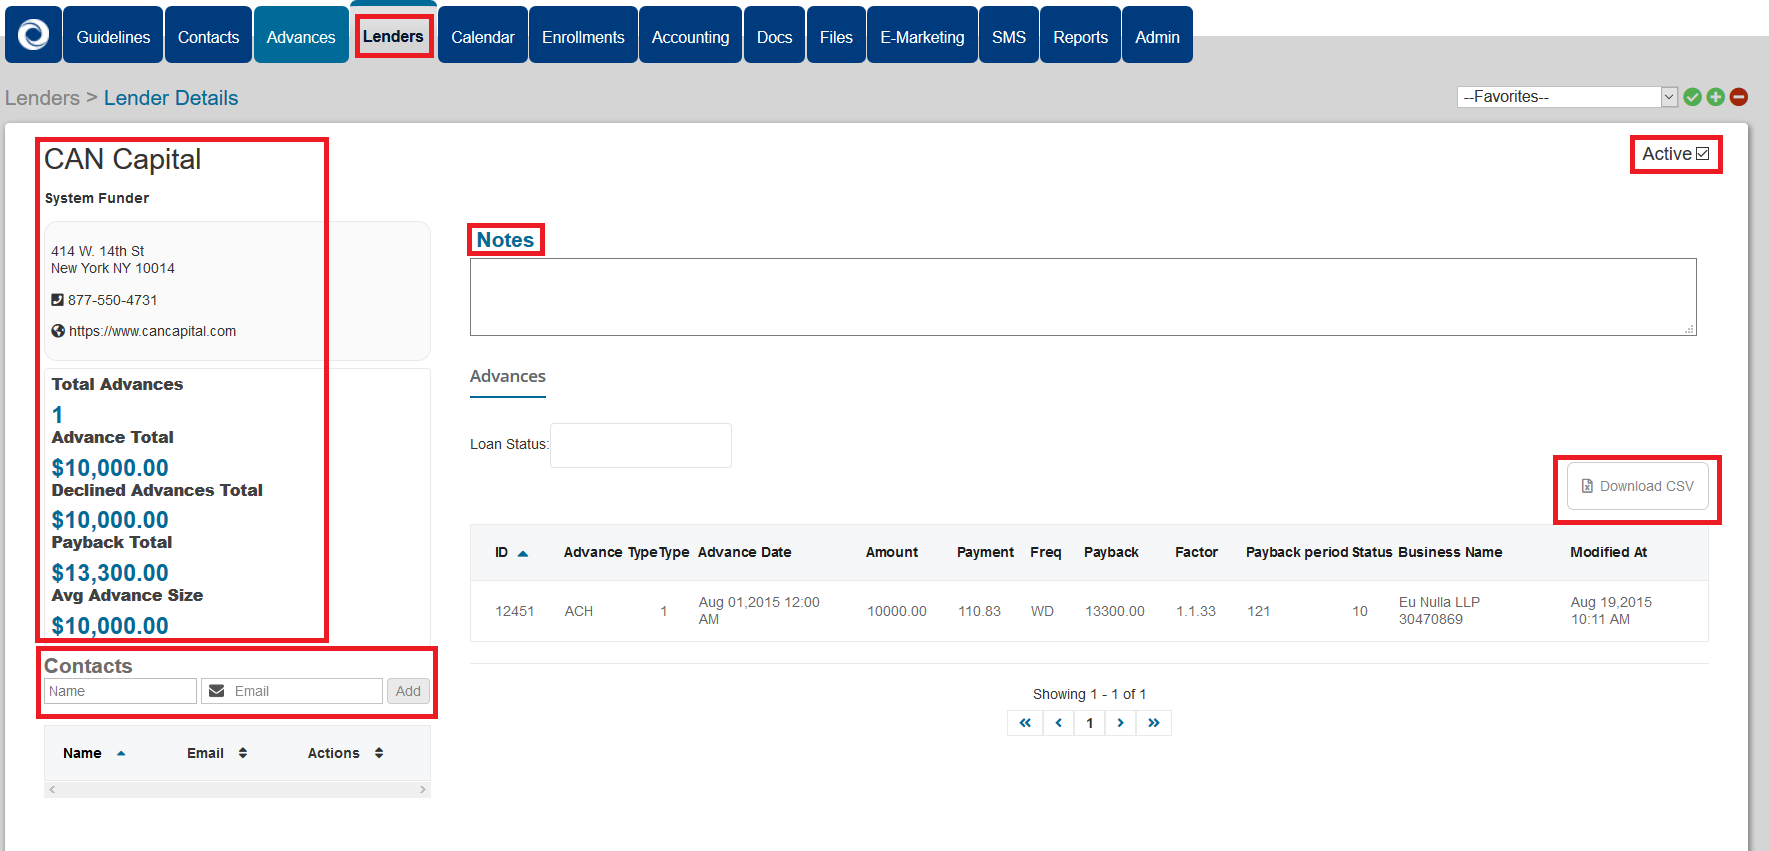Select the Advances sub-tab under Notes
Image resolution: width=1769 pixels, height=851 pixels.
tap(508, 377)
